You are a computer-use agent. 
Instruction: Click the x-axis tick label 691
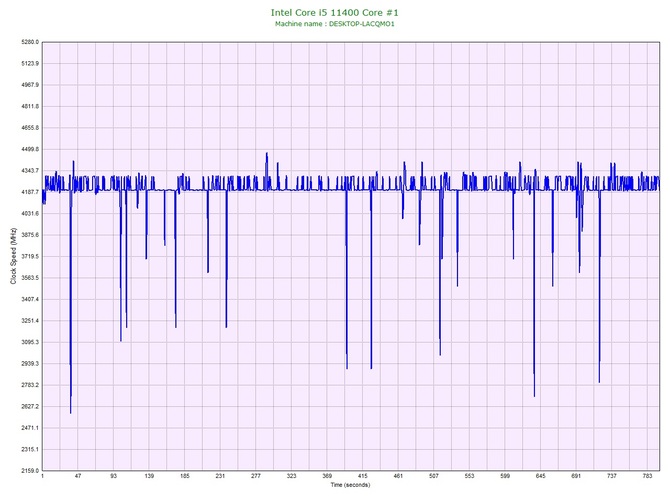pos(576,476)
